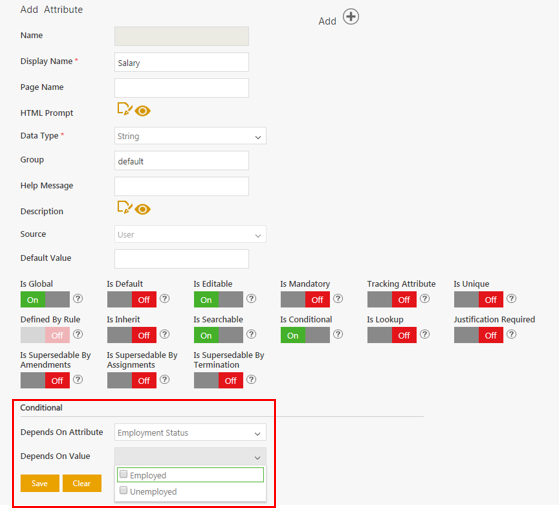This screenshot has width=560, height=513.
Task: Open help icon next to Is Lookup
Action: (x=424, y=334)
